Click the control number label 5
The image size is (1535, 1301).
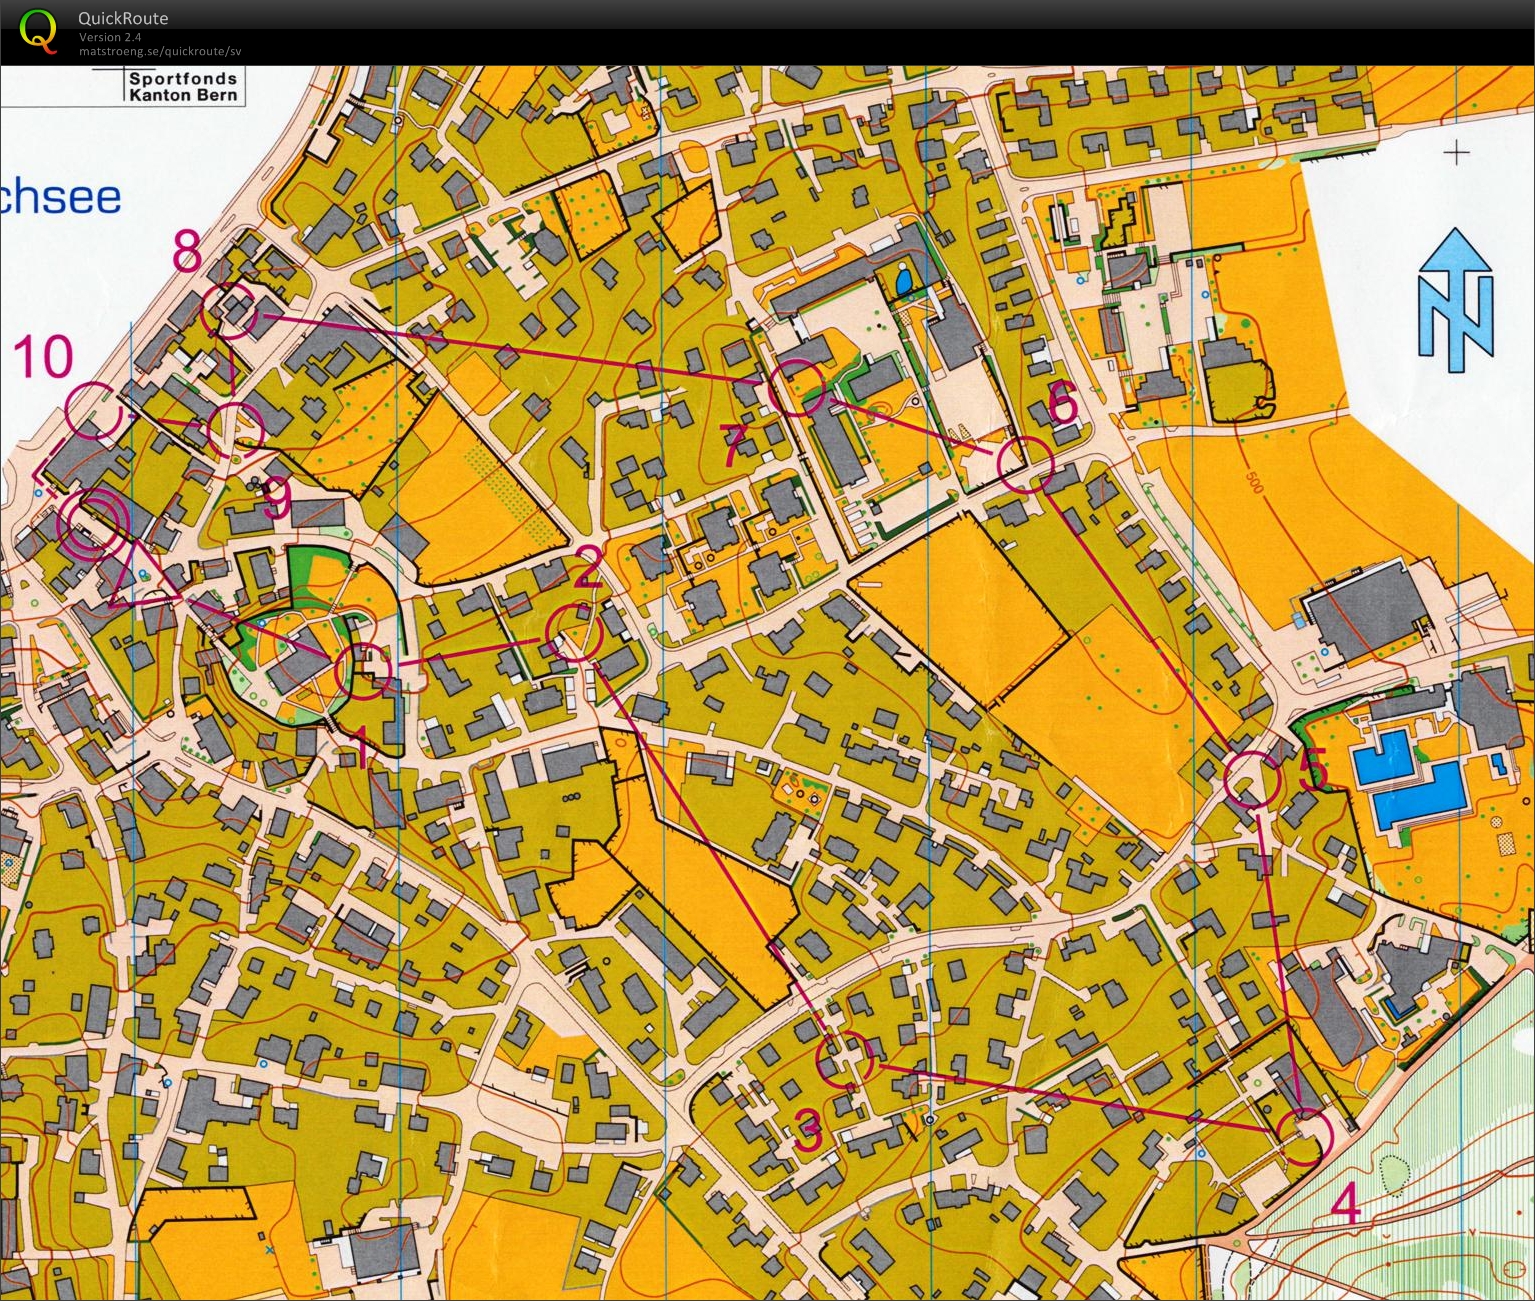tap(1314, 768)
